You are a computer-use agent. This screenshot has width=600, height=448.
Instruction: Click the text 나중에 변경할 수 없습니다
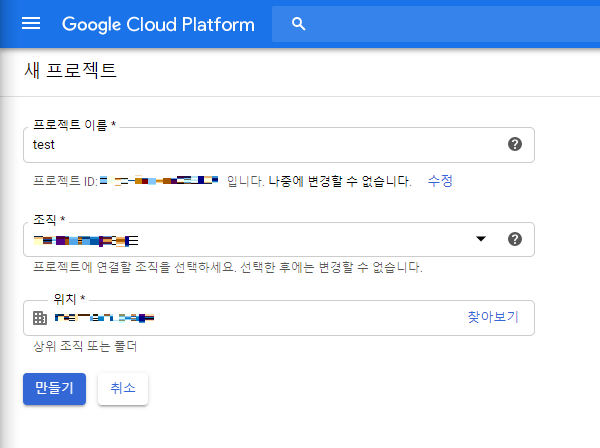340,181
